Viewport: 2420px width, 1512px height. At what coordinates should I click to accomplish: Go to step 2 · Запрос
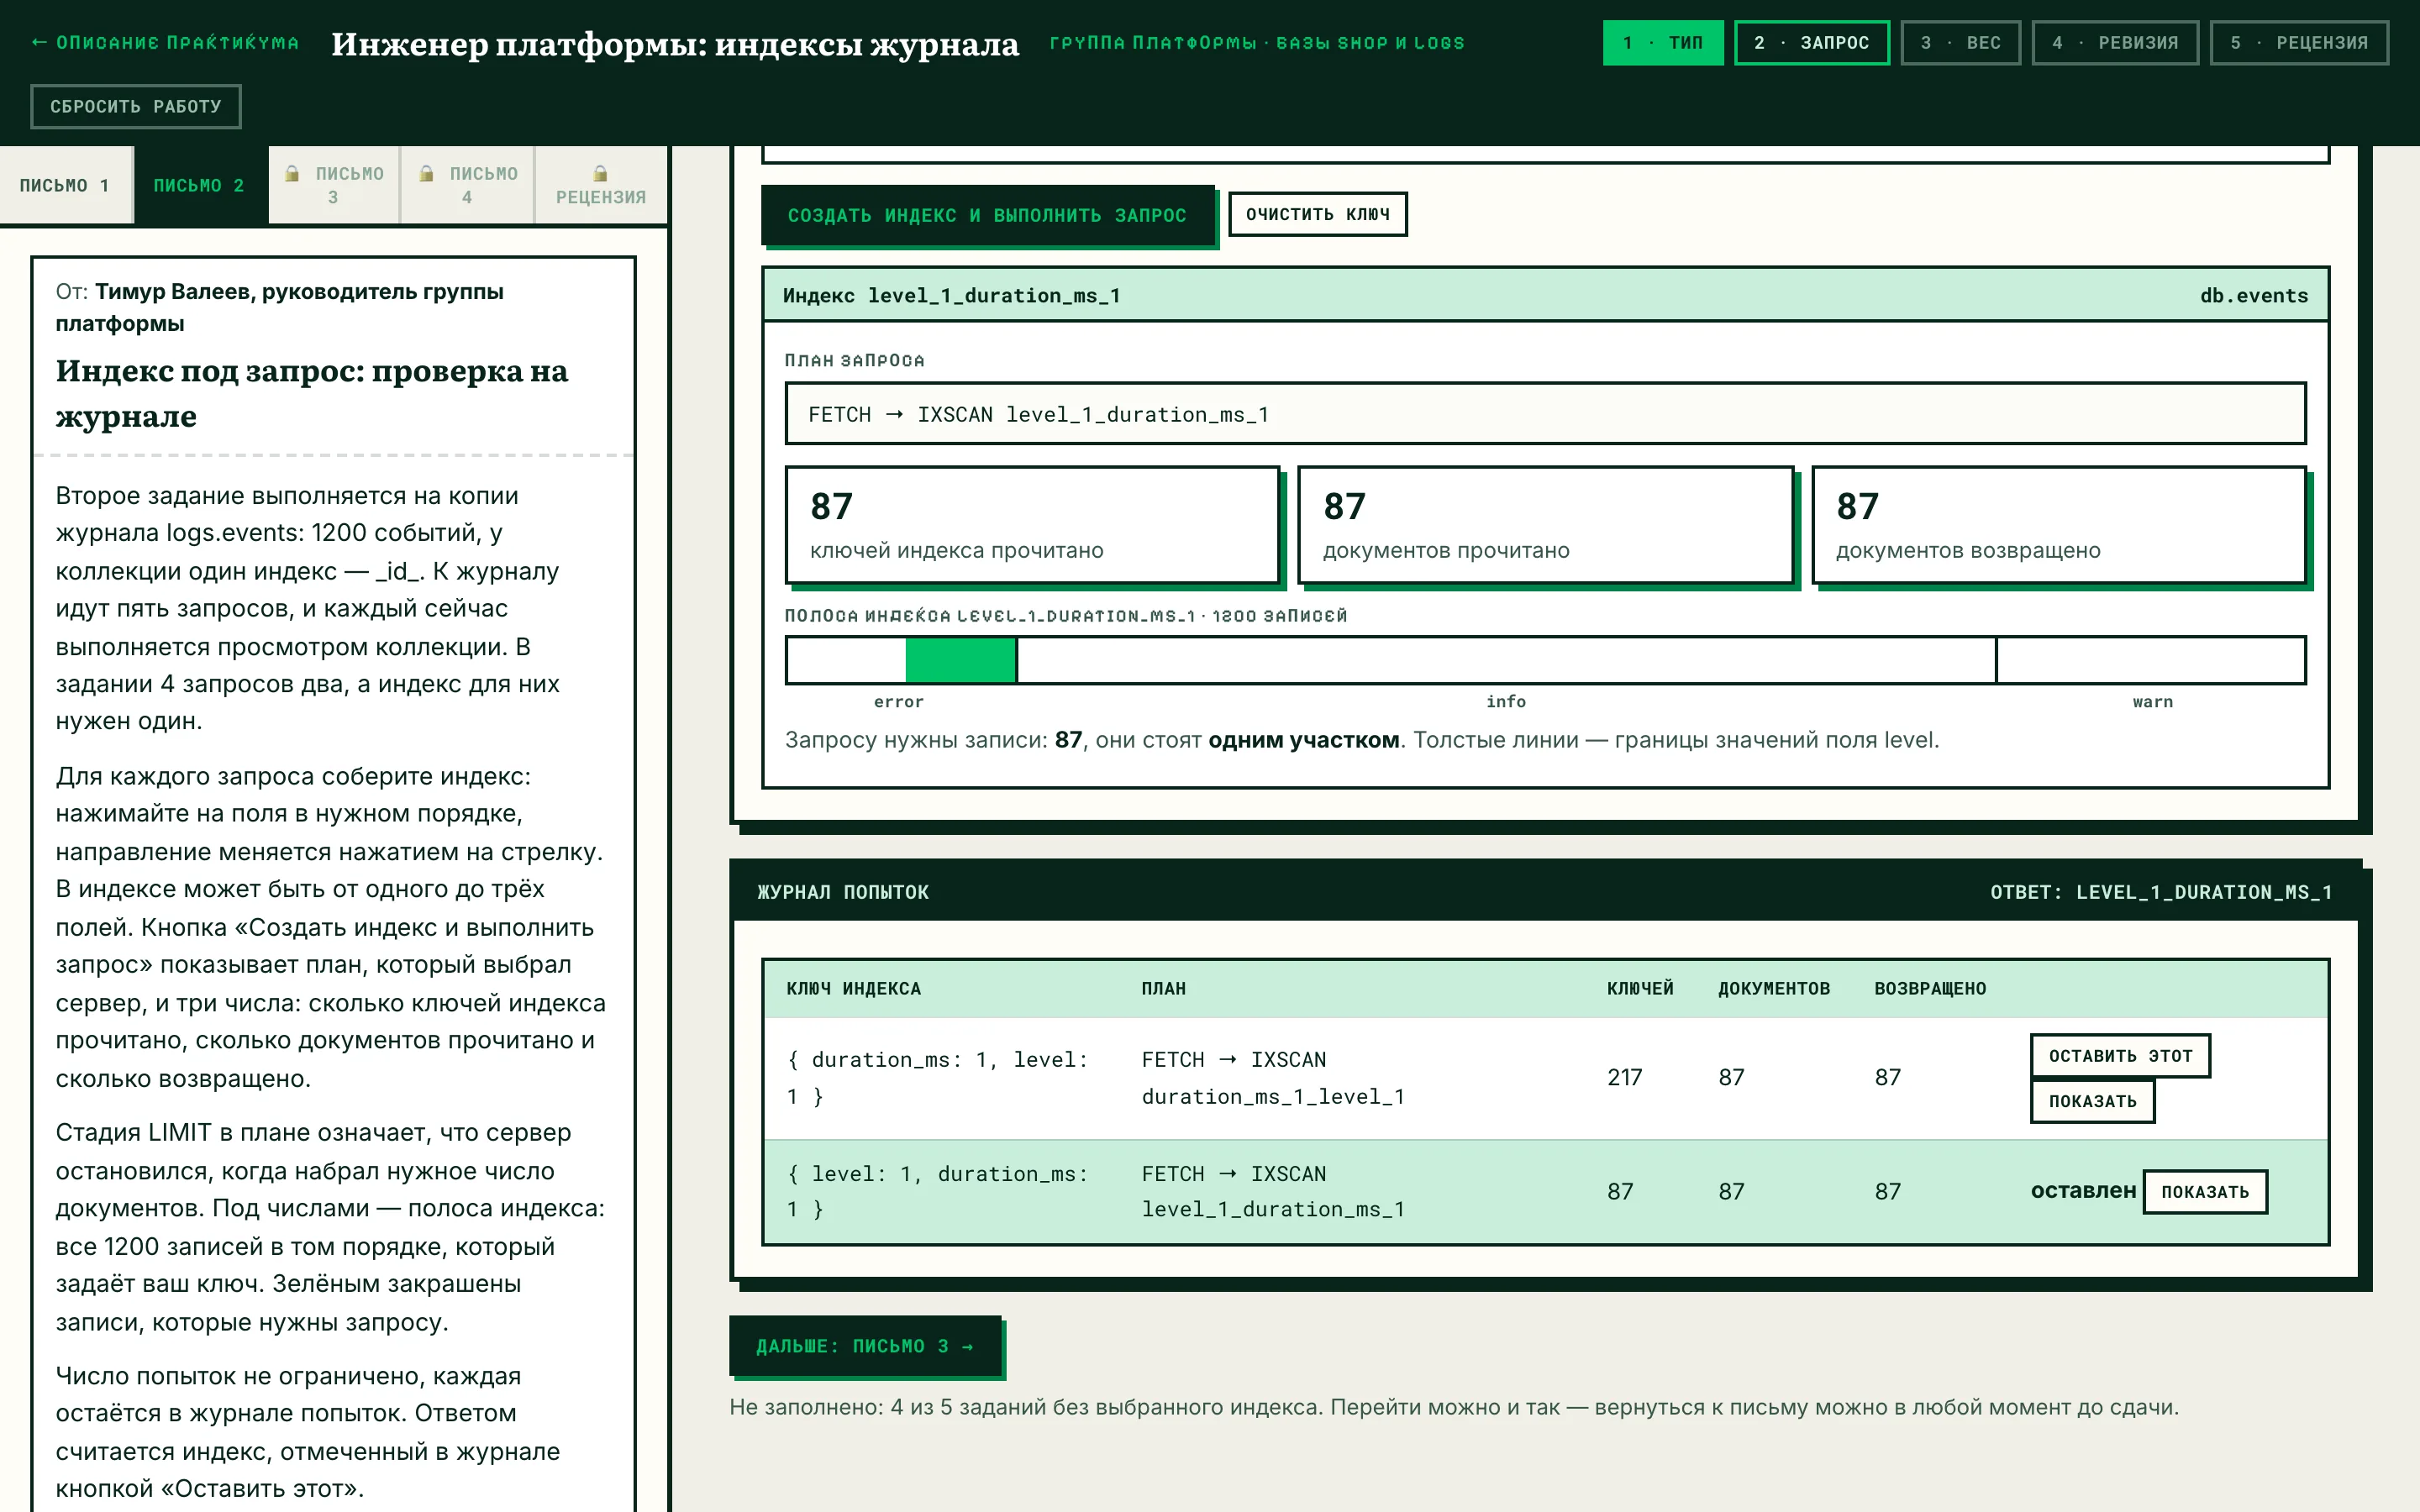pos(1812,43)
